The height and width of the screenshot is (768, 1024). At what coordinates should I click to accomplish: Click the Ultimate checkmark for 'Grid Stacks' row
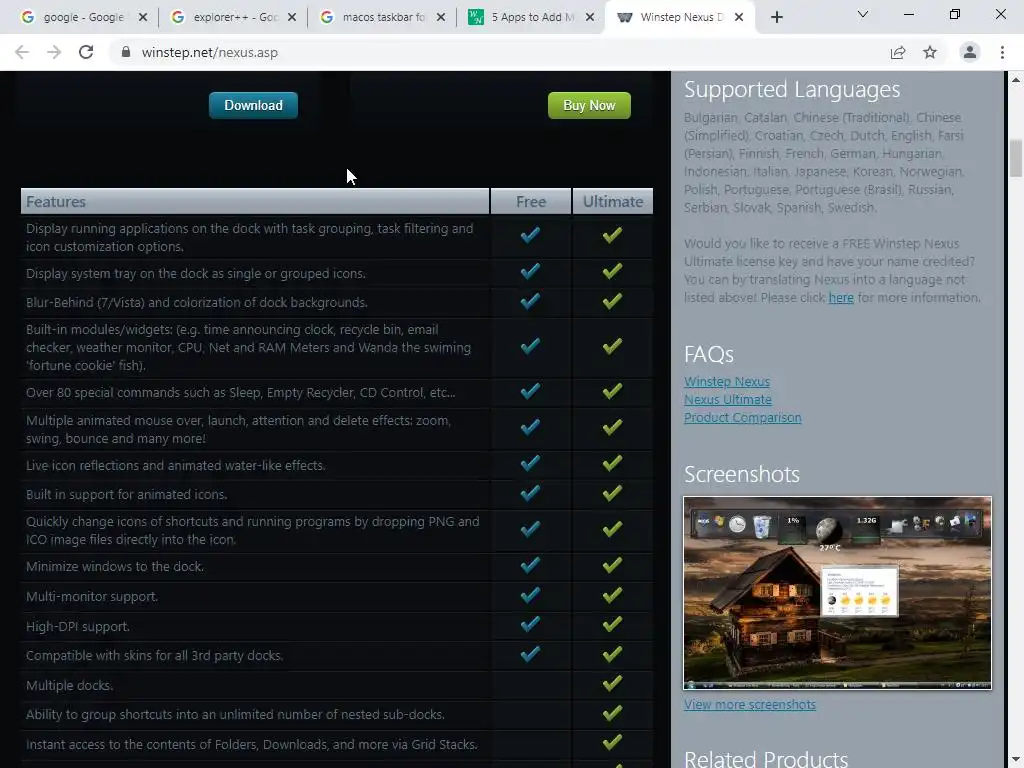[612, 743]
